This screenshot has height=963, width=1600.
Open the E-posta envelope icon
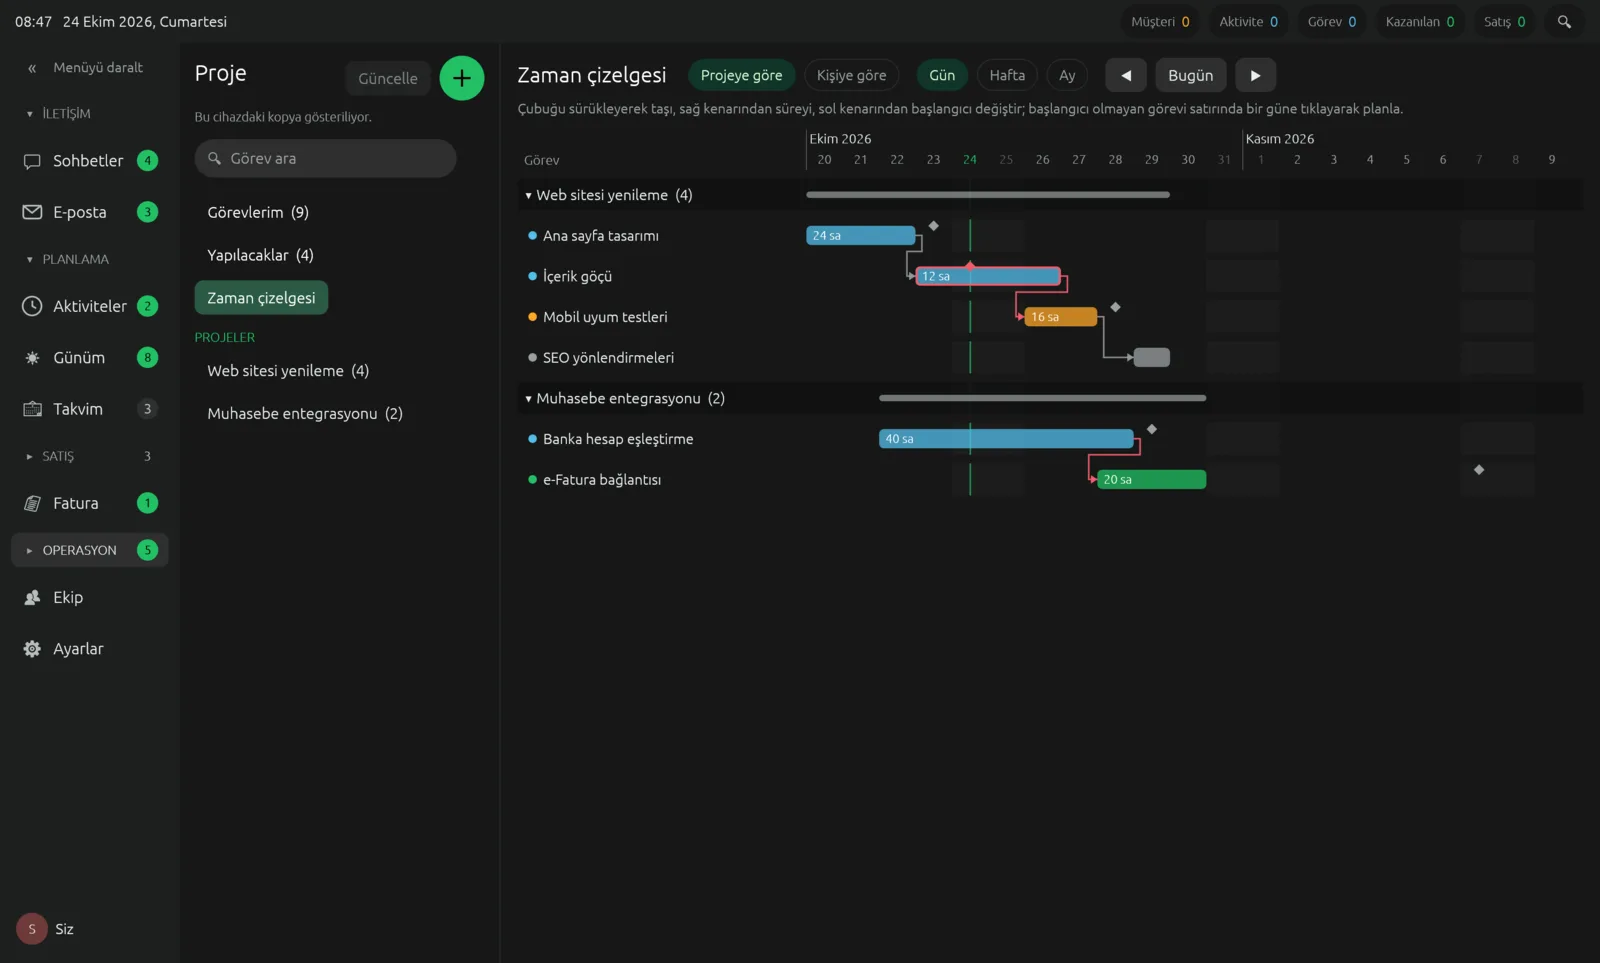(32, 212)
